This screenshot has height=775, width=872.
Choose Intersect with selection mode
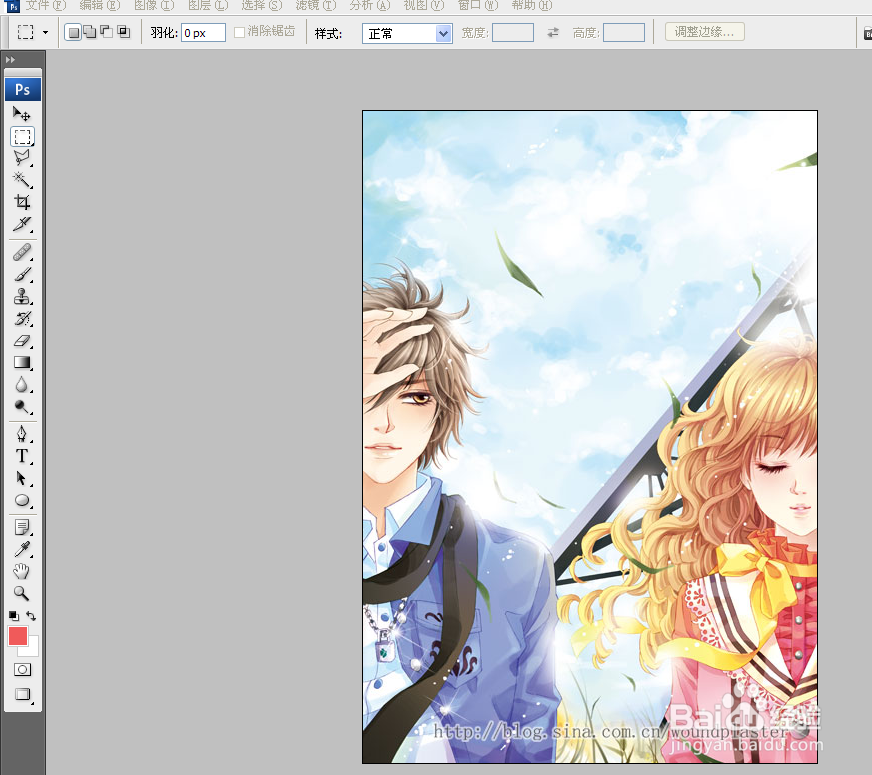(x=123, y=32)
